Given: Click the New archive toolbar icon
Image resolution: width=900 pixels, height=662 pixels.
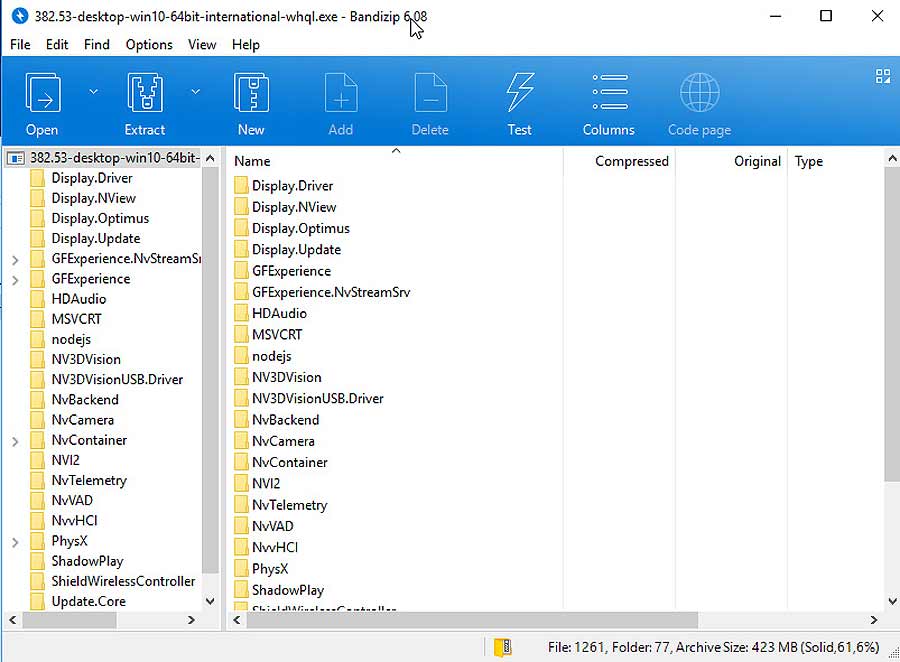Looking at the screenshot, I should [x=251, y=92].
